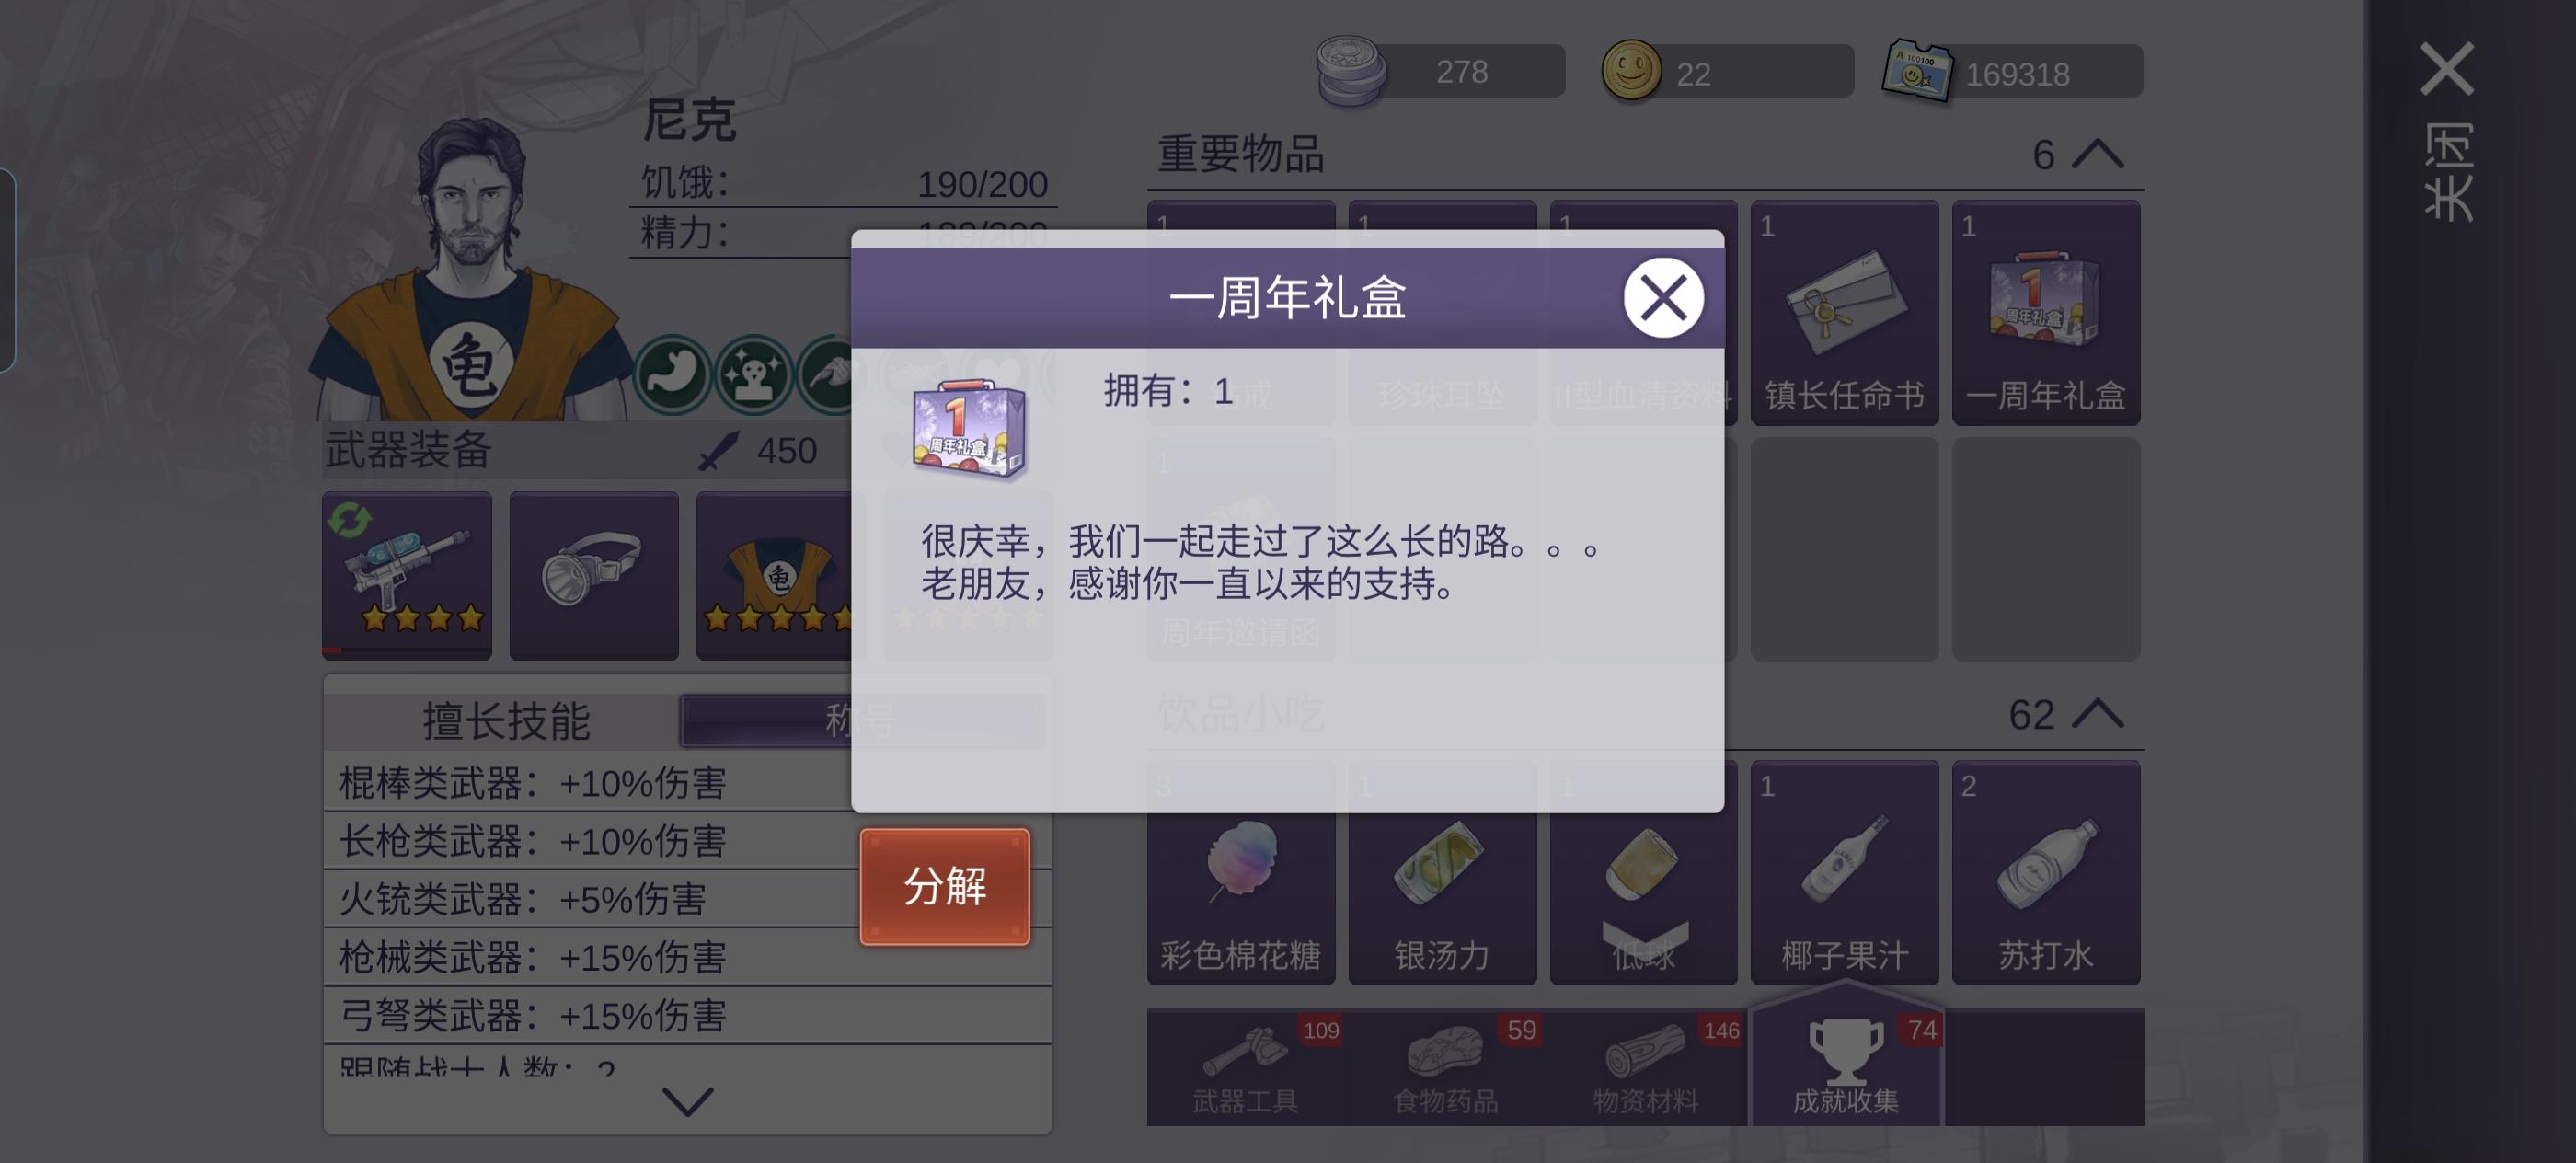Screen dimensions: 2576x1163
Task: Select the 苏打水 bottle item
Action: pos(2045,872)
